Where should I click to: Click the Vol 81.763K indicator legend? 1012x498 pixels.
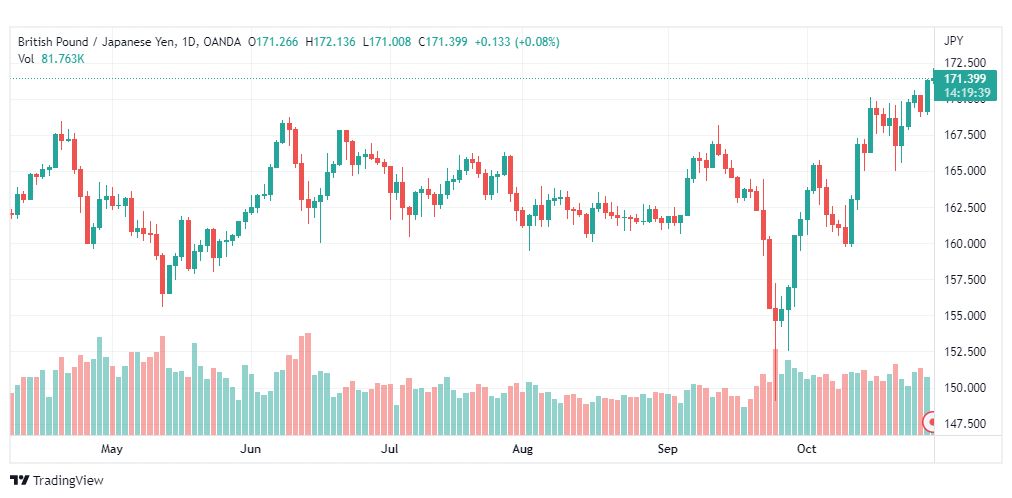(x=51, y=58)
